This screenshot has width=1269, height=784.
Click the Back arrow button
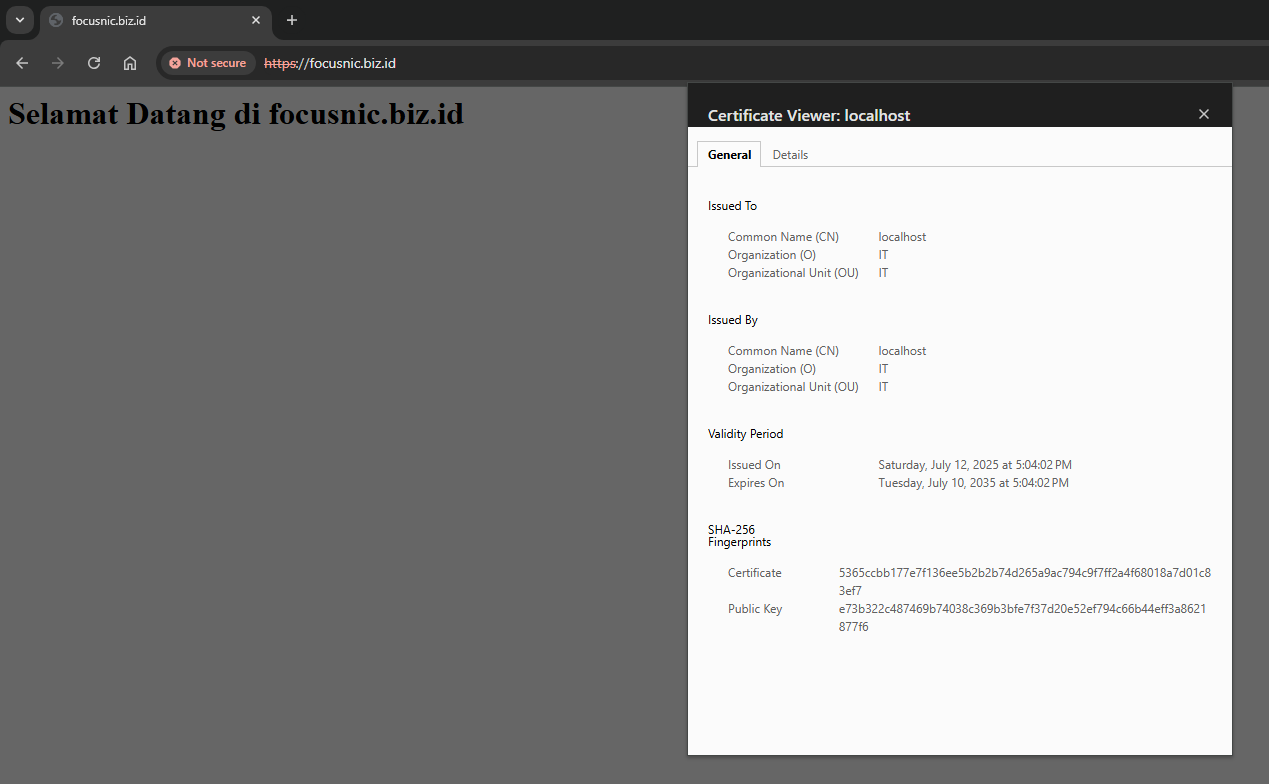(x=22, y=63)
